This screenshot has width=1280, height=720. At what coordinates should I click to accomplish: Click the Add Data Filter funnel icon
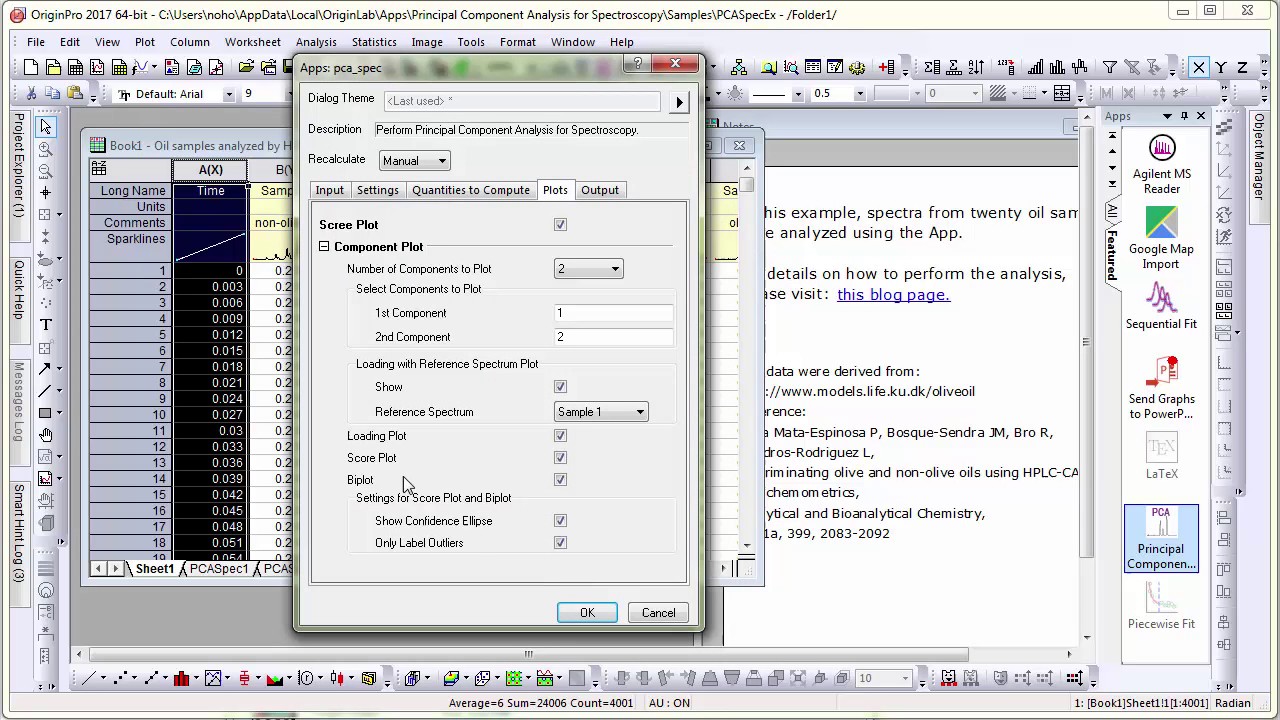click(x=1109, y=68)
